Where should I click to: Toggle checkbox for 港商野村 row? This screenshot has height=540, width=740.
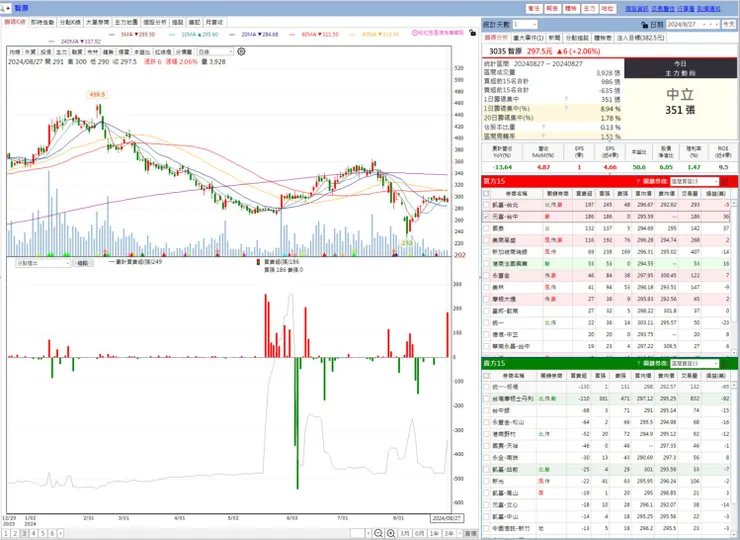point(486,434)
